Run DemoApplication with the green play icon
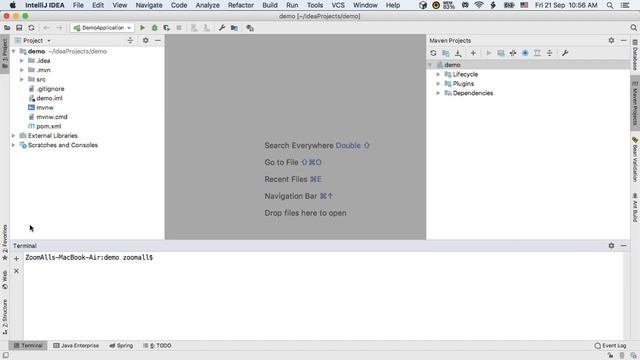This screenshot has width=640, height=360. (x=142, y=28)
